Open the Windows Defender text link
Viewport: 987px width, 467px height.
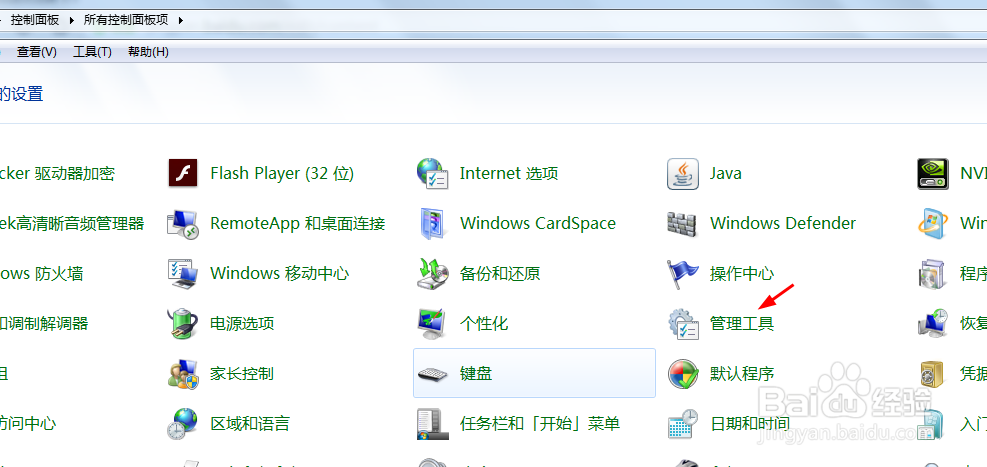783,223
